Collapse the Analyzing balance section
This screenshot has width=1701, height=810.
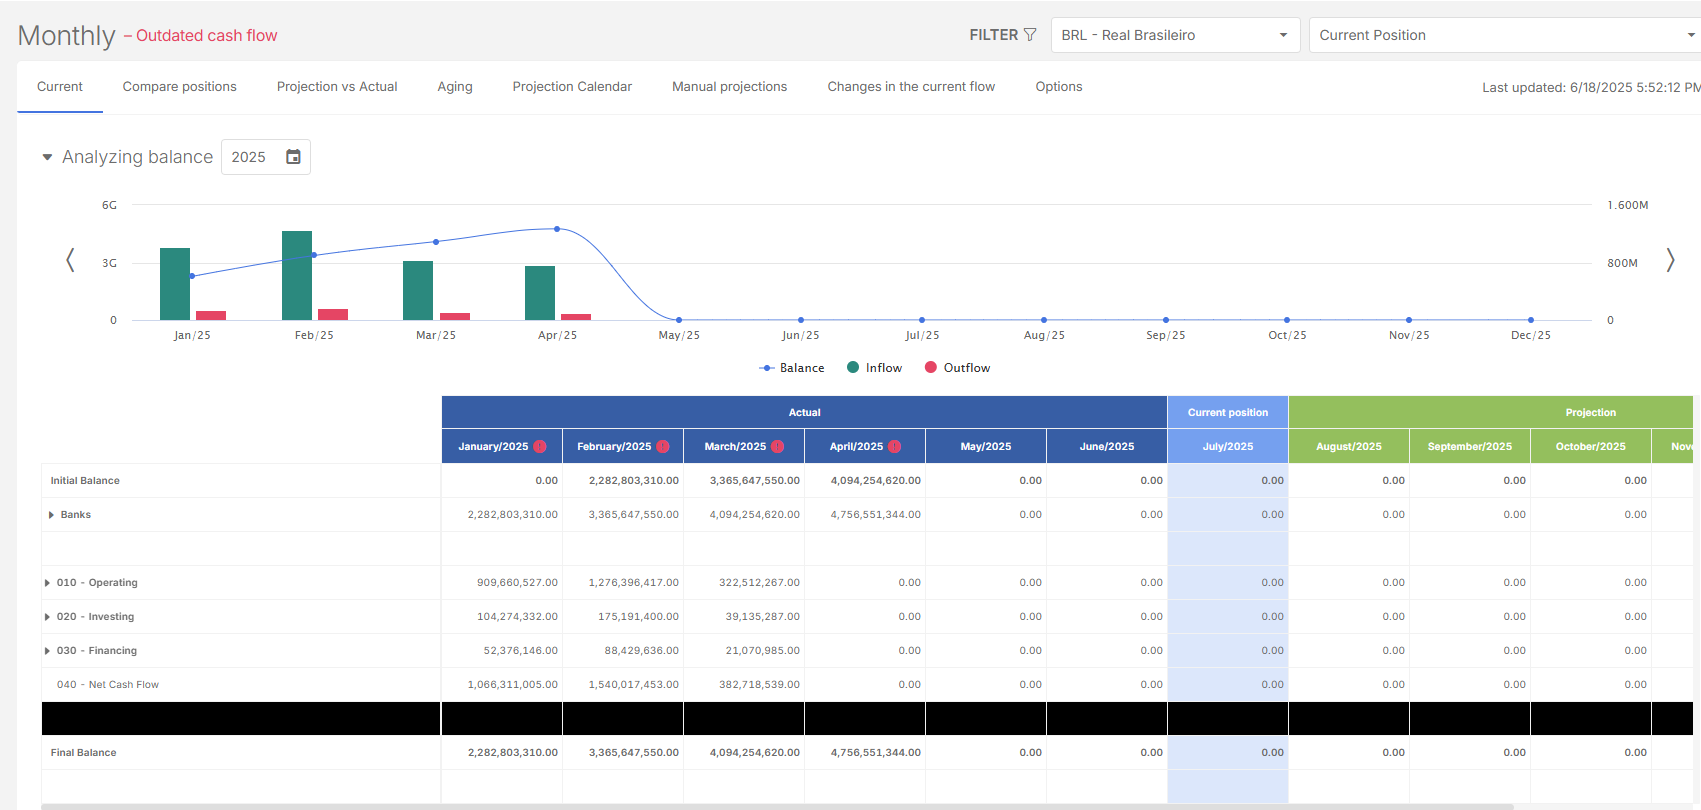47,157
